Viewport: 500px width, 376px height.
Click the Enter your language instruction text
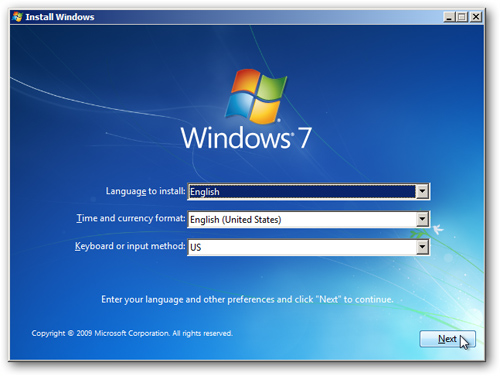247,299
